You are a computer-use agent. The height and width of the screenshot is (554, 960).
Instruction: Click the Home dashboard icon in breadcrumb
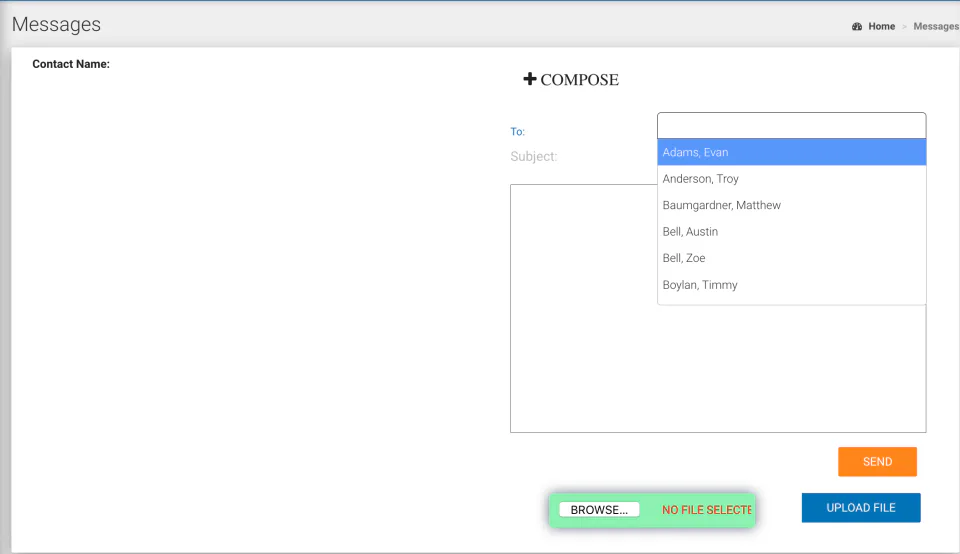click(857, 26)
